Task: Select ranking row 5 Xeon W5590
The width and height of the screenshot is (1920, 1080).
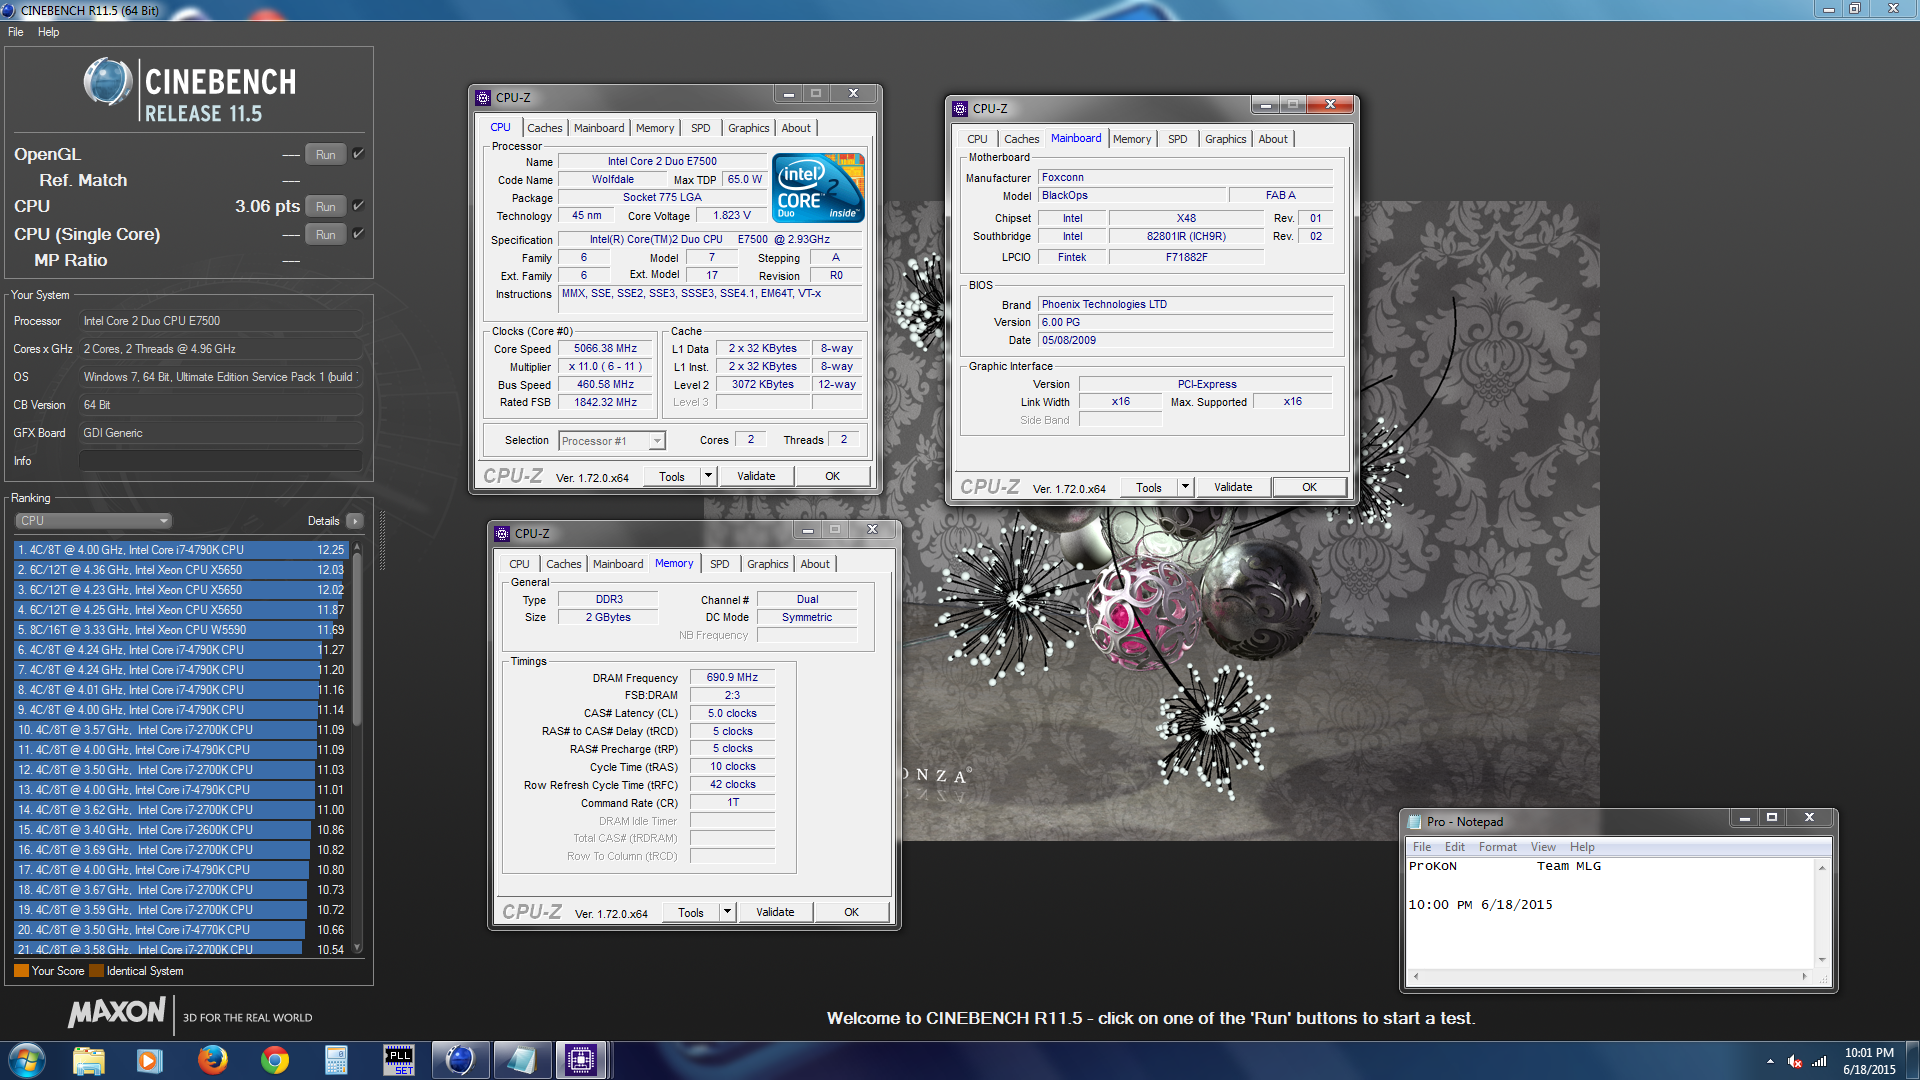Action: pos(181,630)
